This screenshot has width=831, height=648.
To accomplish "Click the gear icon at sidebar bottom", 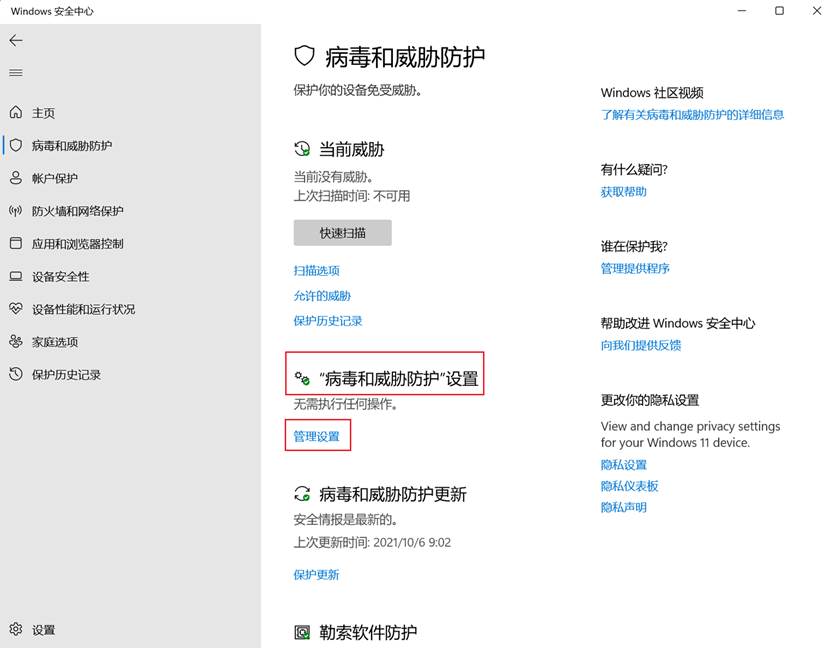I will point(16,629).
